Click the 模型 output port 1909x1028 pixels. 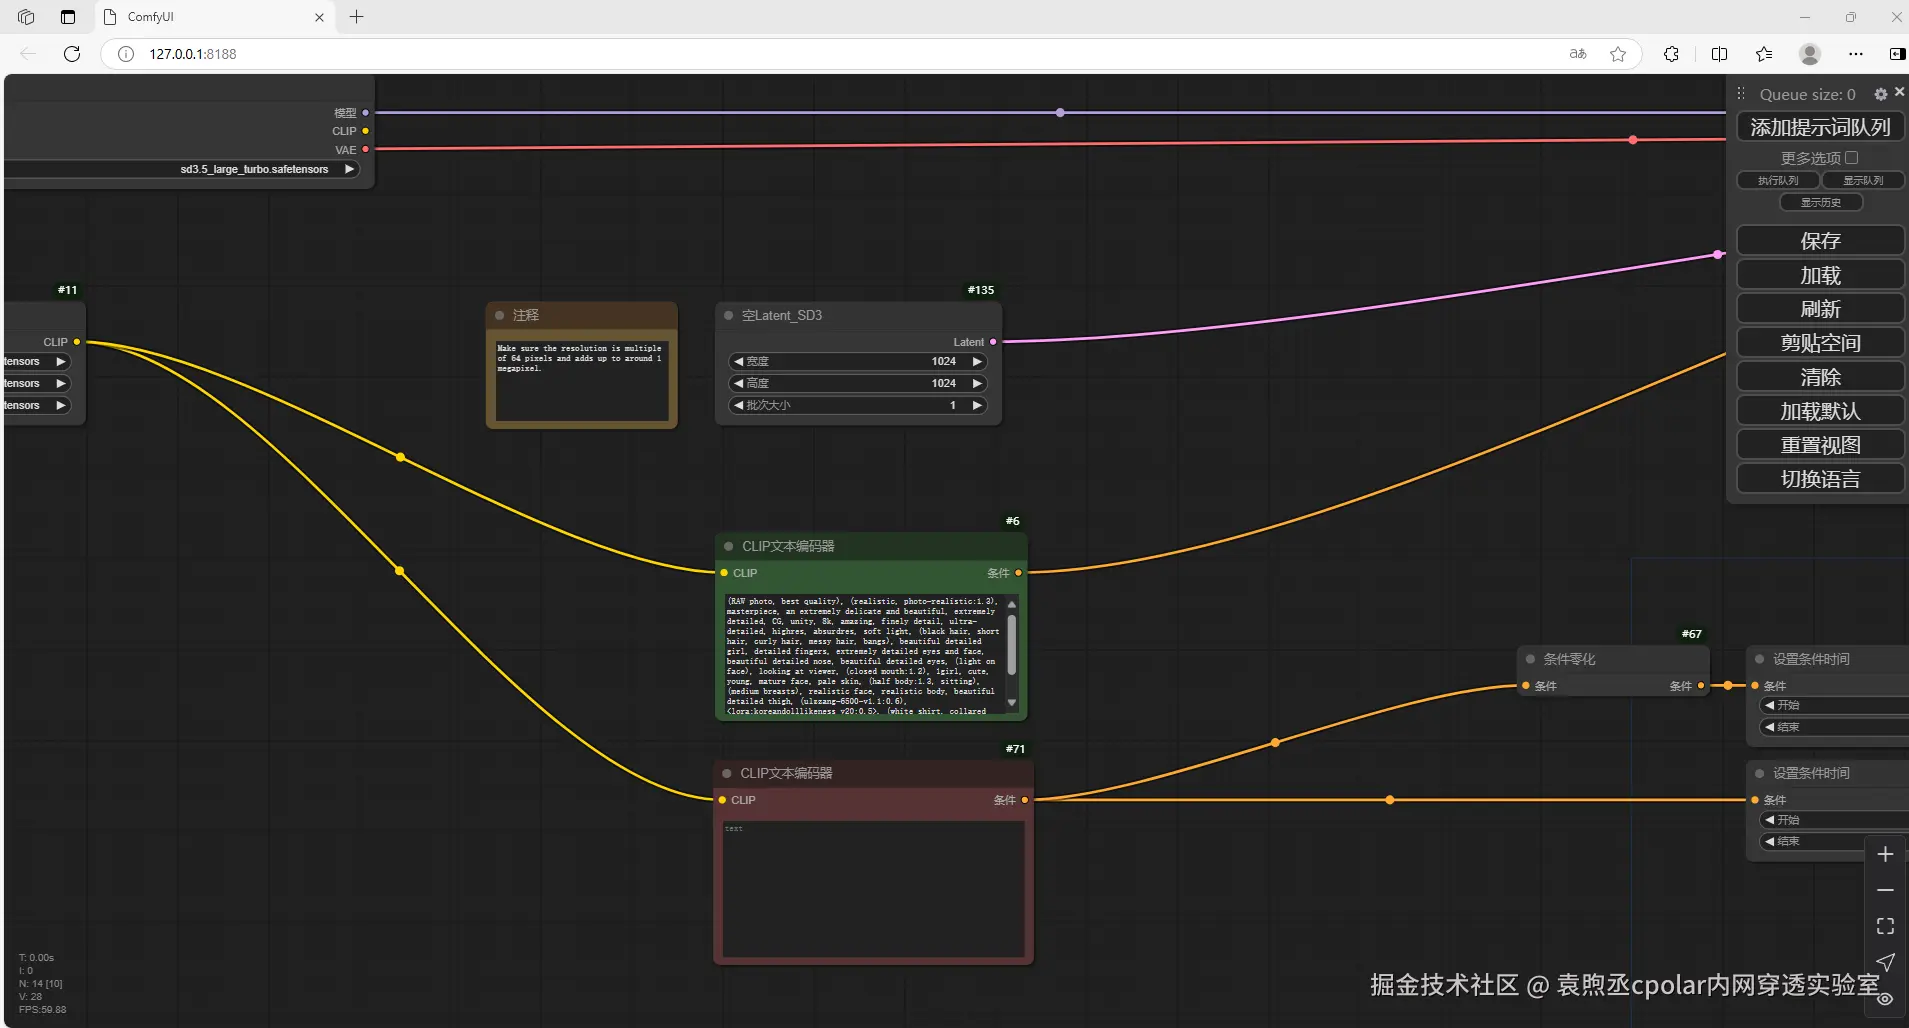365,113
